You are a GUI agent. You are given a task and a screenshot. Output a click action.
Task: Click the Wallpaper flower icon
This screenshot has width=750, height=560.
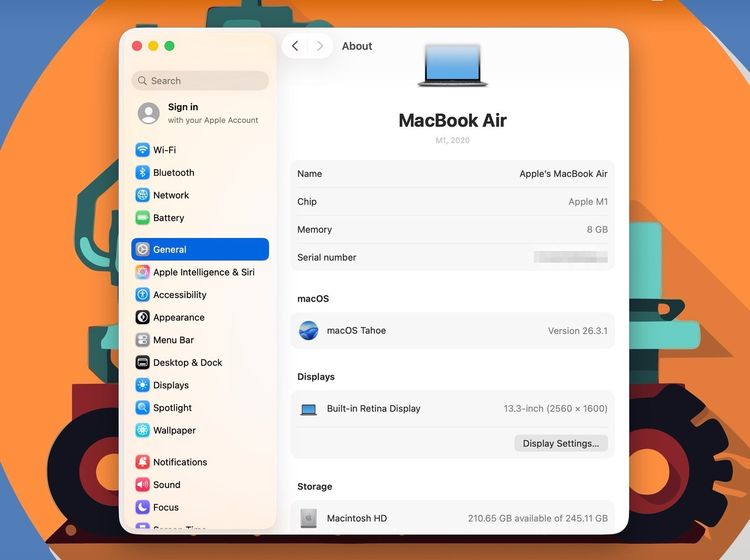[x=143, y=430]
